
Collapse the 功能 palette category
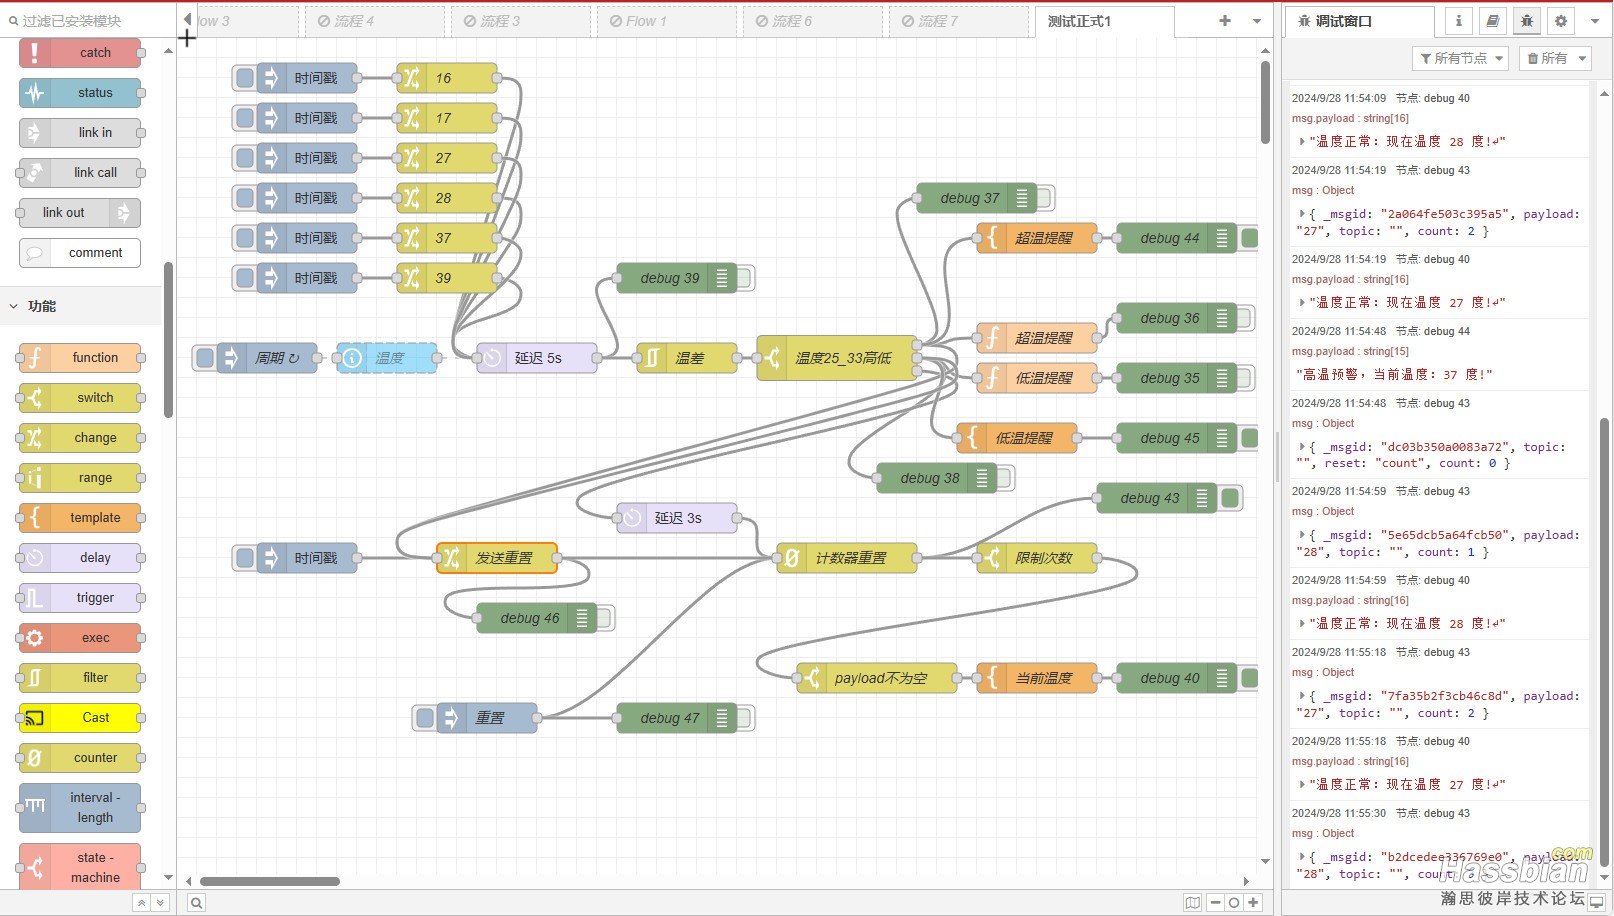[x=80, y=306]
